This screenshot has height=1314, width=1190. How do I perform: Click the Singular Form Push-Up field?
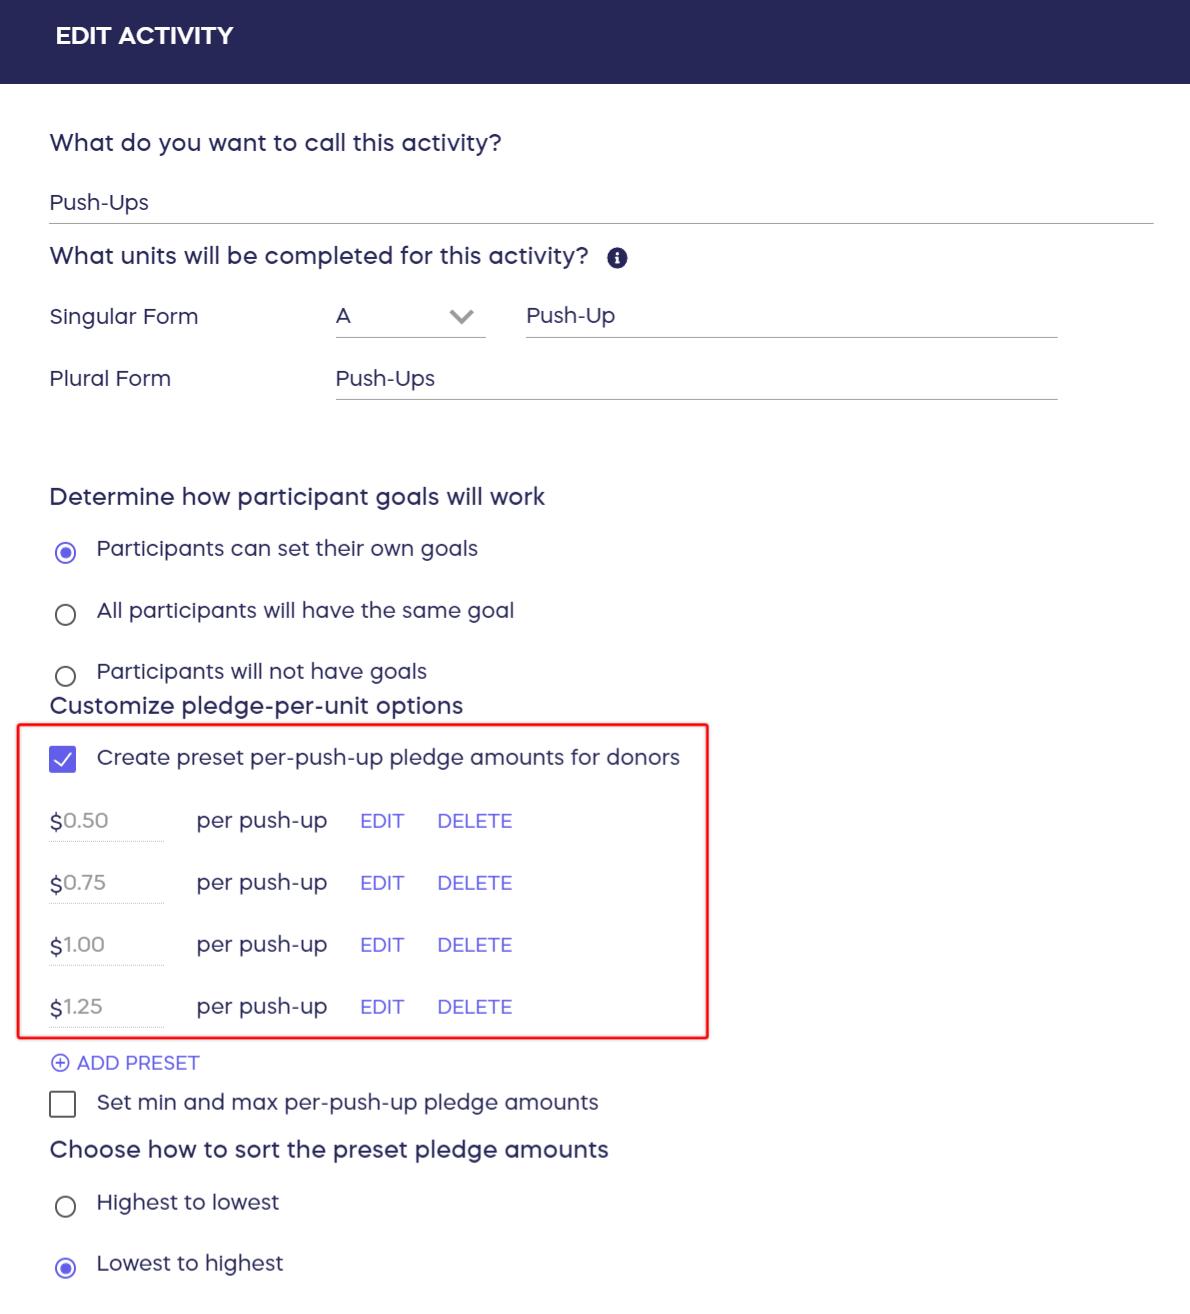790,316
